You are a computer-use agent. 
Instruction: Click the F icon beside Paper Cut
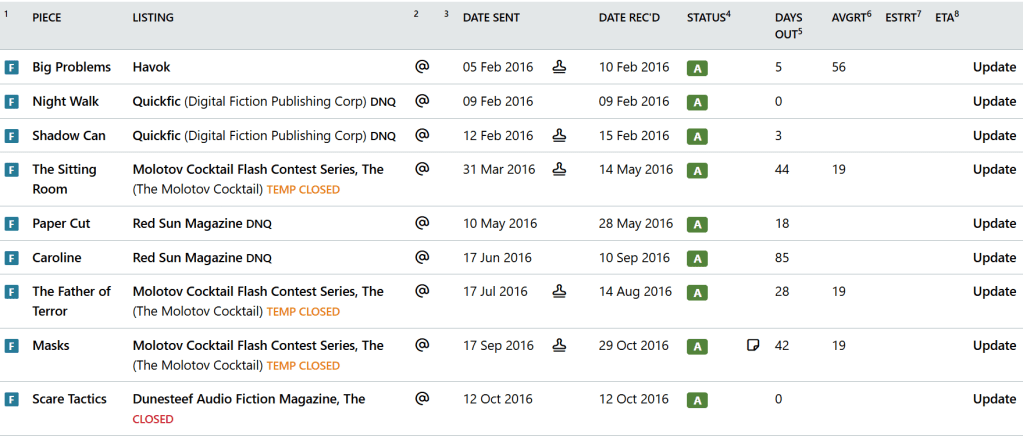point(12,224)
